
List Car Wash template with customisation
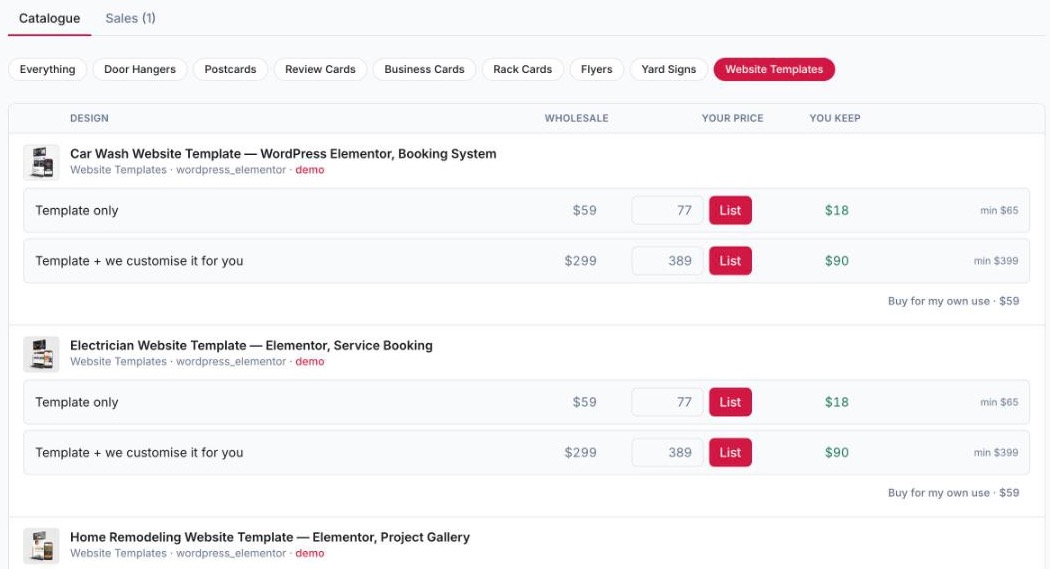click(731, 261)
